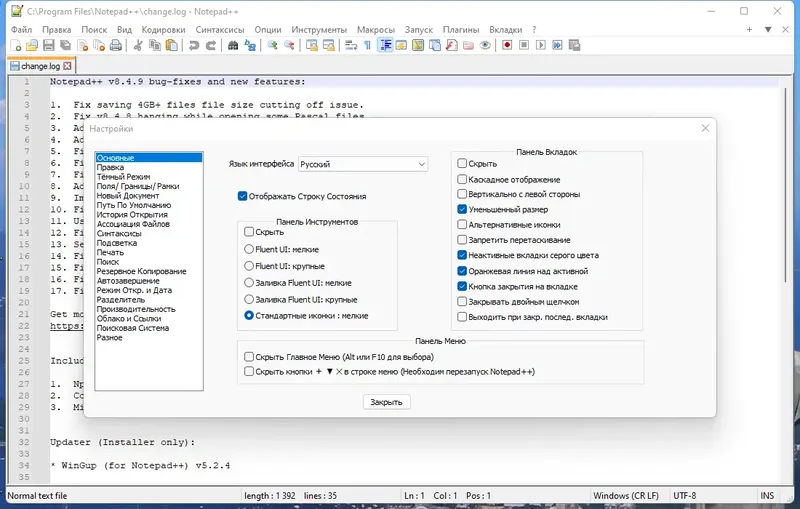Select Fluent UI: мелкие radio button

pyautogui.click(x=249, y=249)
